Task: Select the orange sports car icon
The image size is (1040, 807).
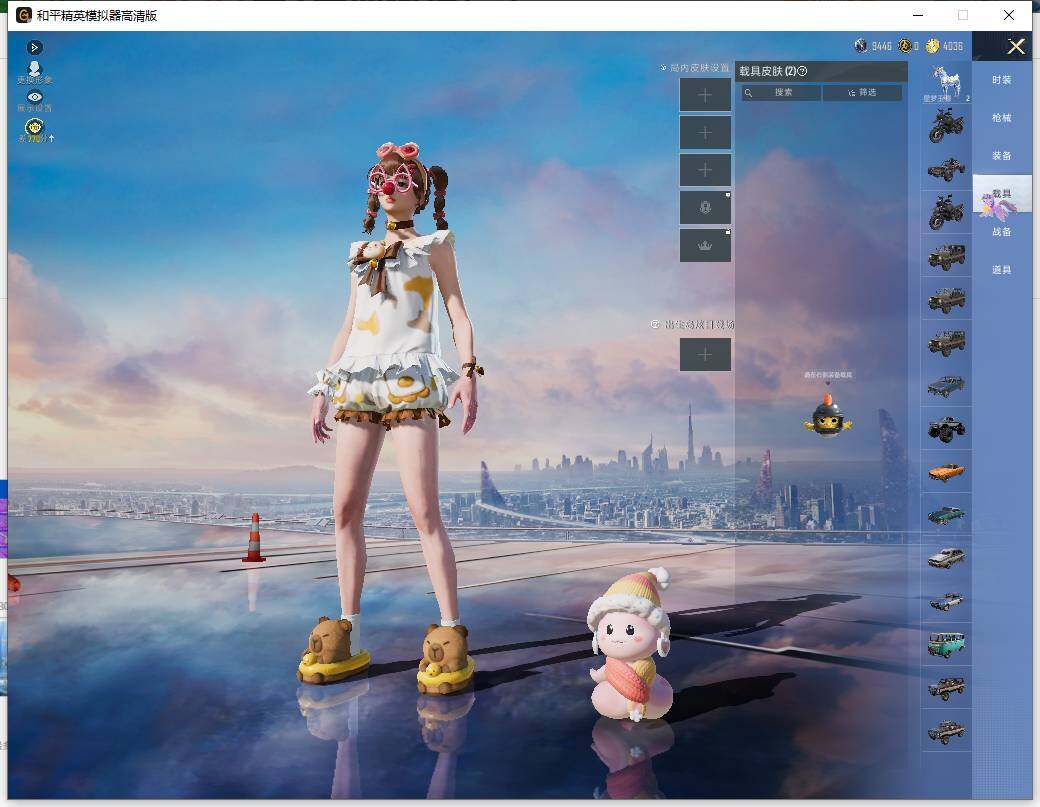Action: click(x=946, y=471)
